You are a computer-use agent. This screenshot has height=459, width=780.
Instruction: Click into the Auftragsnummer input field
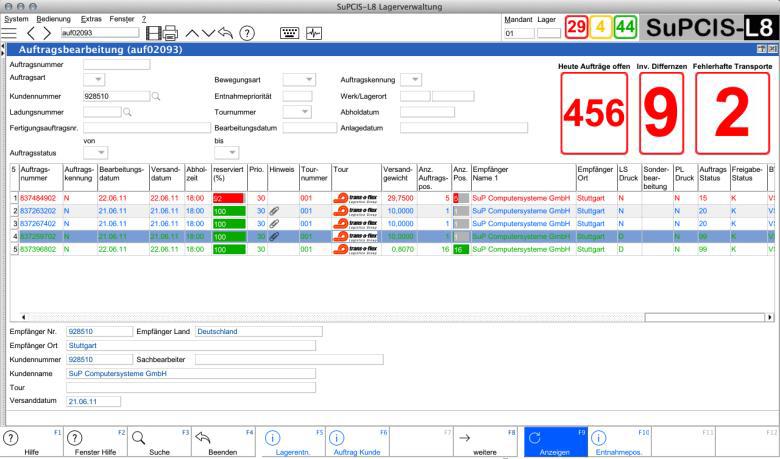(116, 64)
